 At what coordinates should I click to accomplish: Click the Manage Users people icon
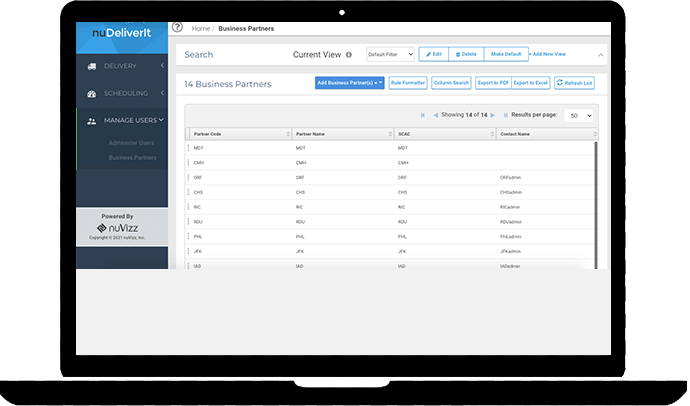pyautogui.click(x=92, y=121)
